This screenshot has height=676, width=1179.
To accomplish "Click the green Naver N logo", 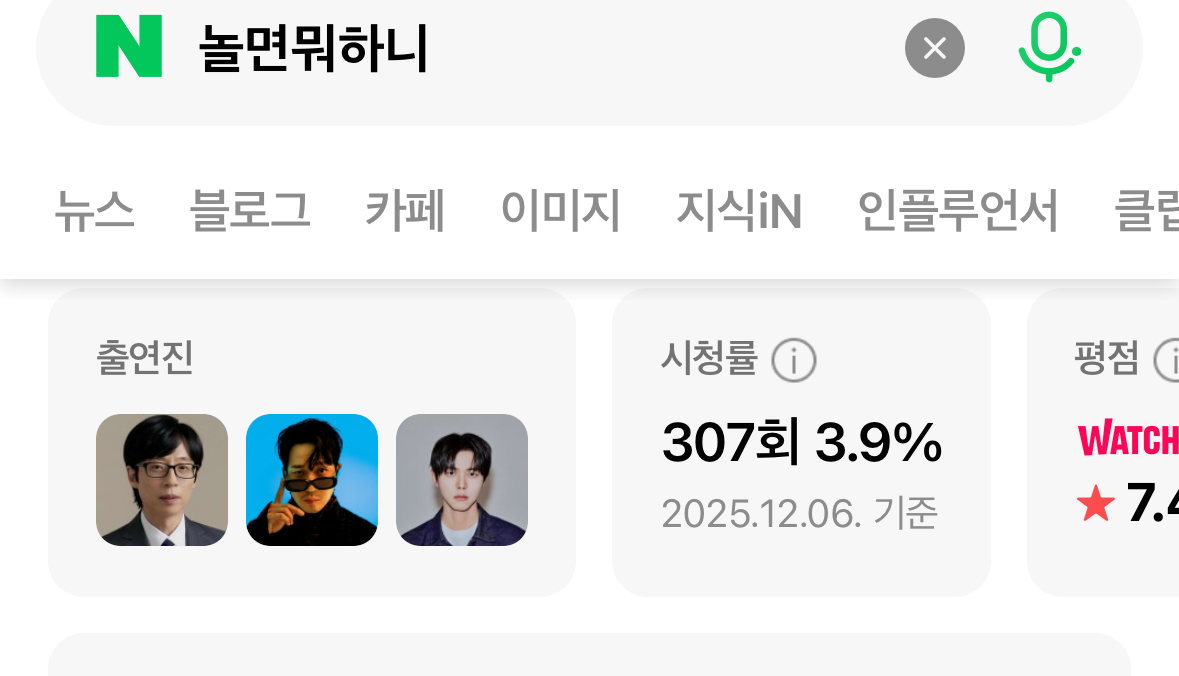I will point(129,47).
